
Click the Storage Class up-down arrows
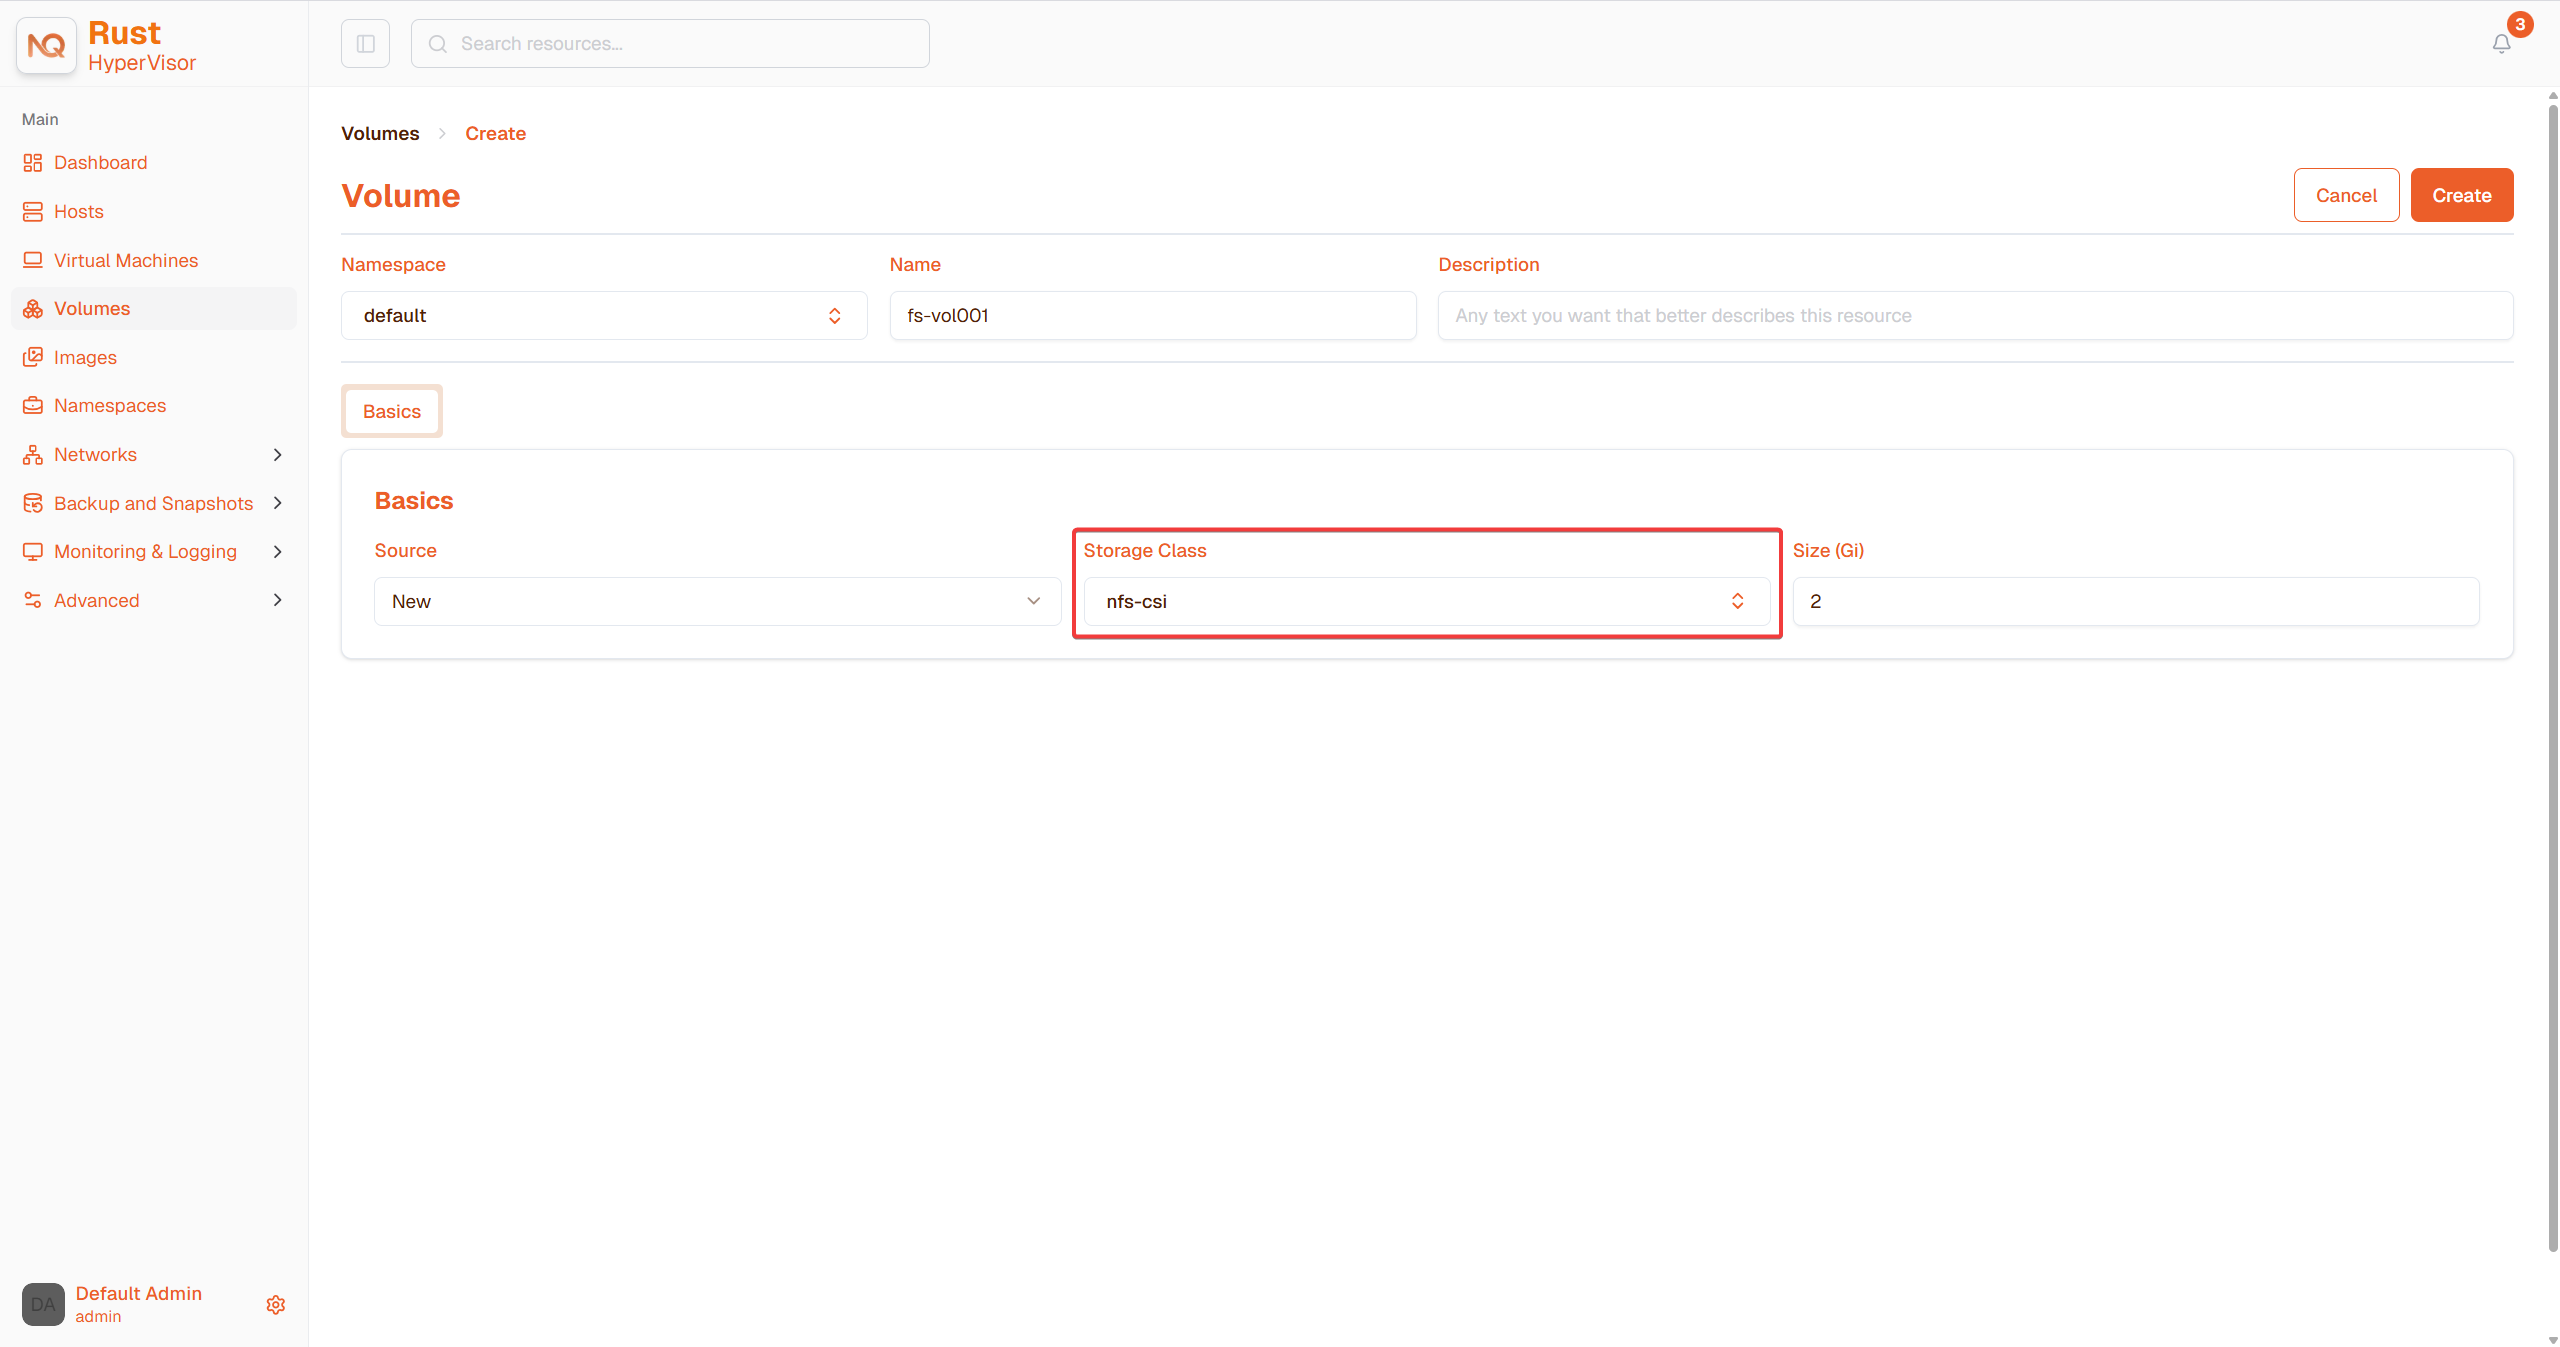point(1738,602)
